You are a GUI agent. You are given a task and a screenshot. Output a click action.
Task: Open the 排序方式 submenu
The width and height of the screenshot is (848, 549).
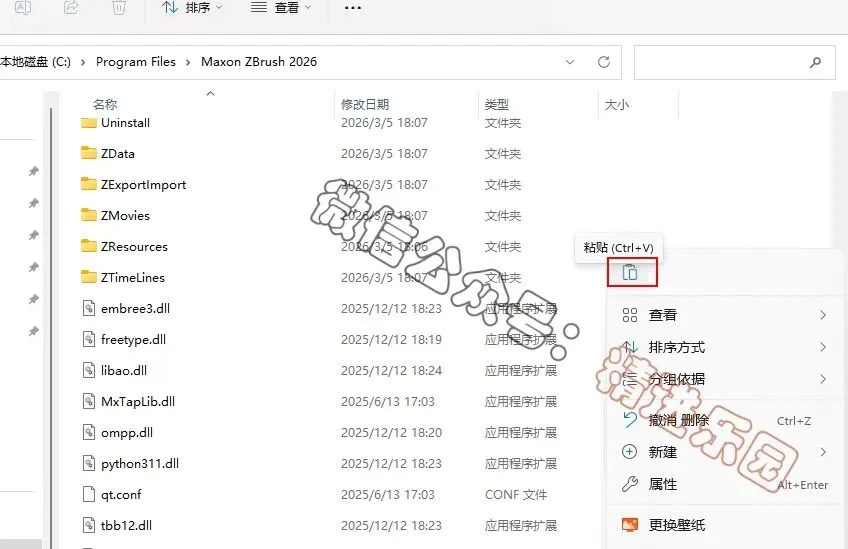(725, 347)
